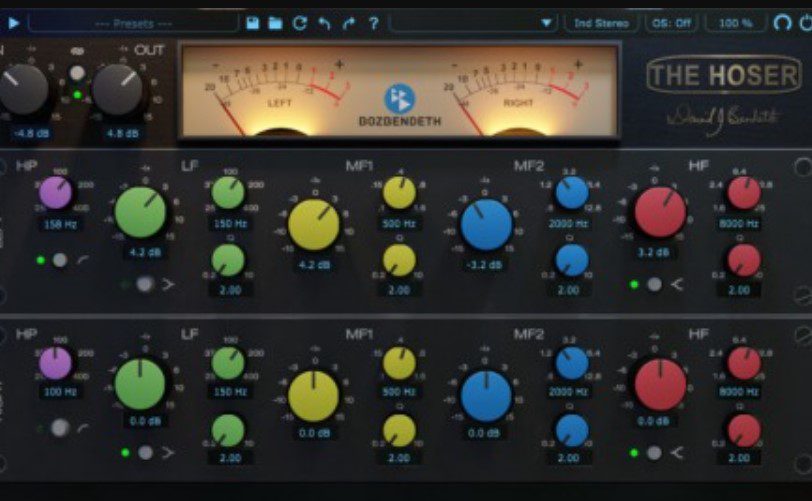The image size is (812, 501).
Task: Click the upper channel blue MF2 frequency knob
Action: coord(572,193)
